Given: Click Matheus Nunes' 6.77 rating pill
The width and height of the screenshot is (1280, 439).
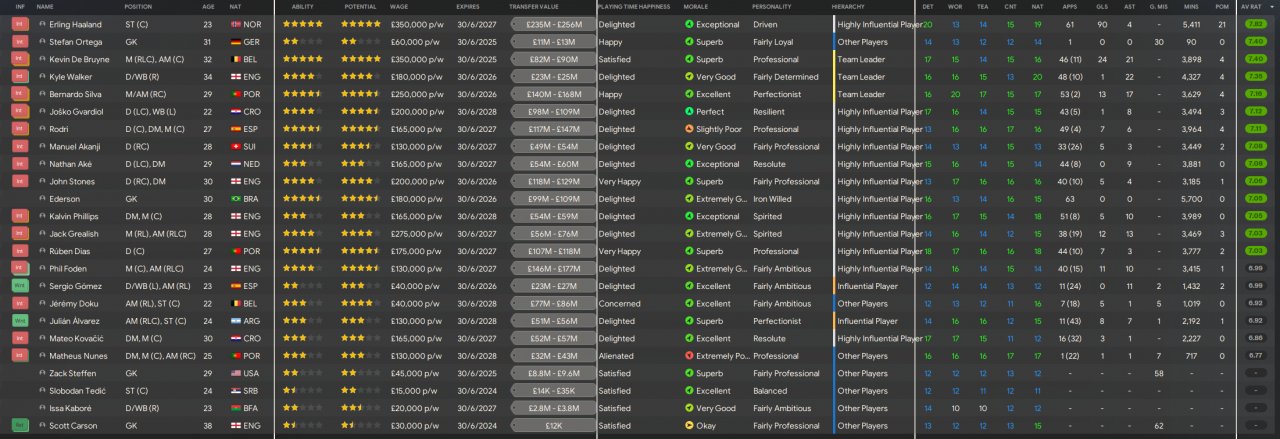Looking at the screenshot, I should (x=1255, y=356).
